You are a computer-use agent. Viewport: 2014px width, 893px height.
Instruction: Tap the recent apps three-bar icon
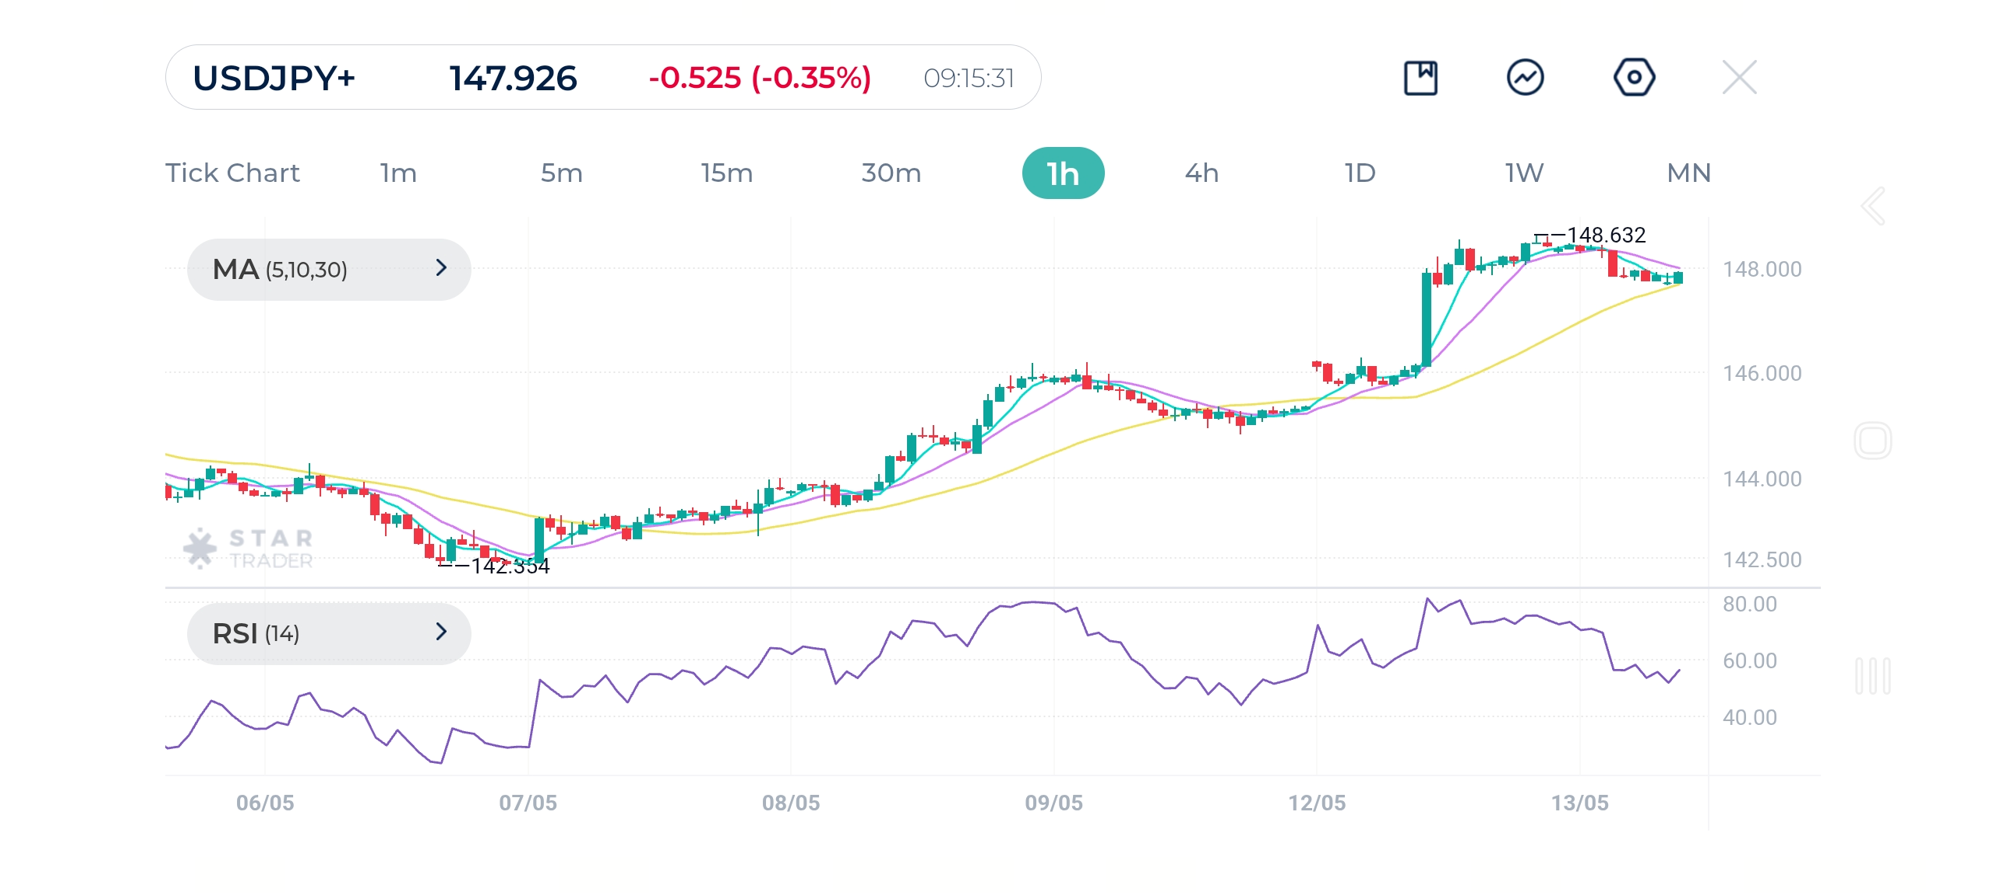[1872, 676]
